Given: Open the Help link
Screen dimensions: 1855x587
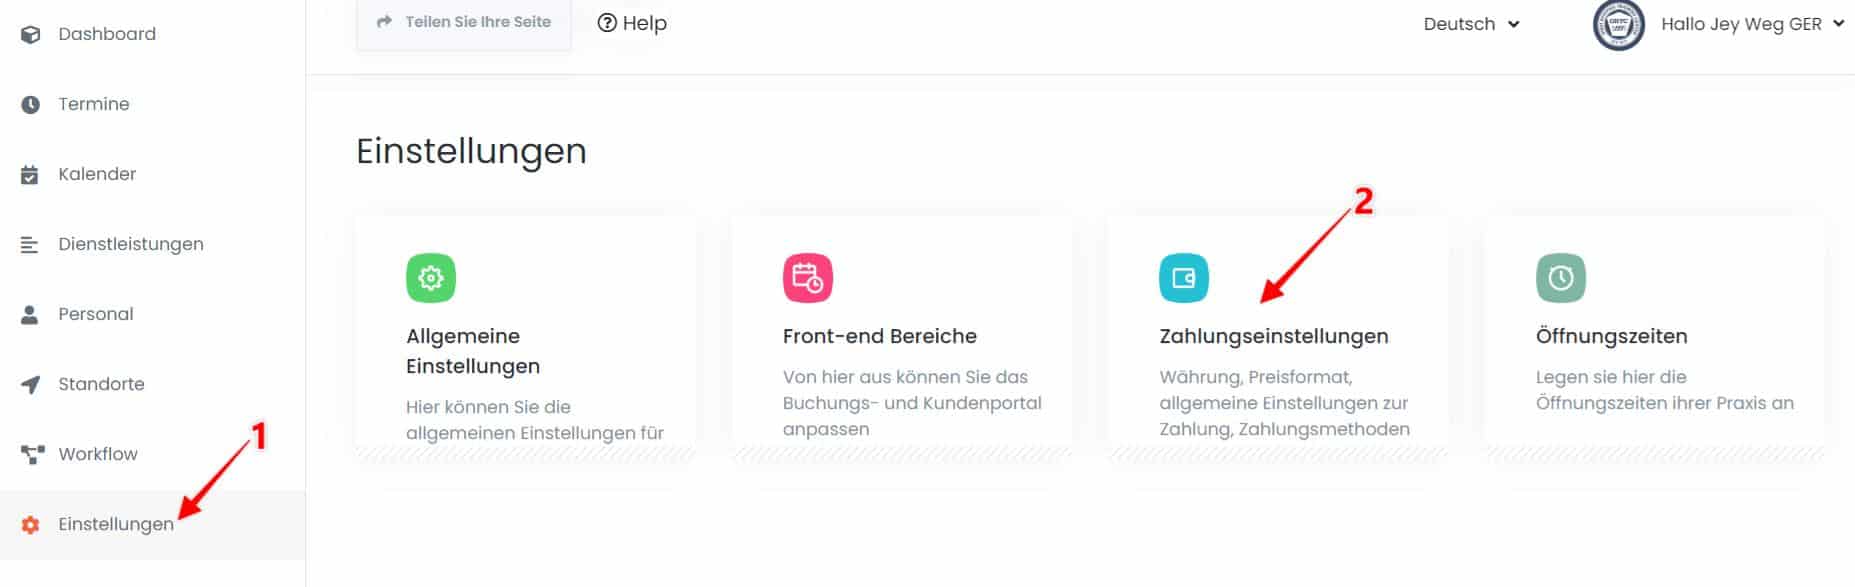Looking at the screenshot, I should coord(632,23).
